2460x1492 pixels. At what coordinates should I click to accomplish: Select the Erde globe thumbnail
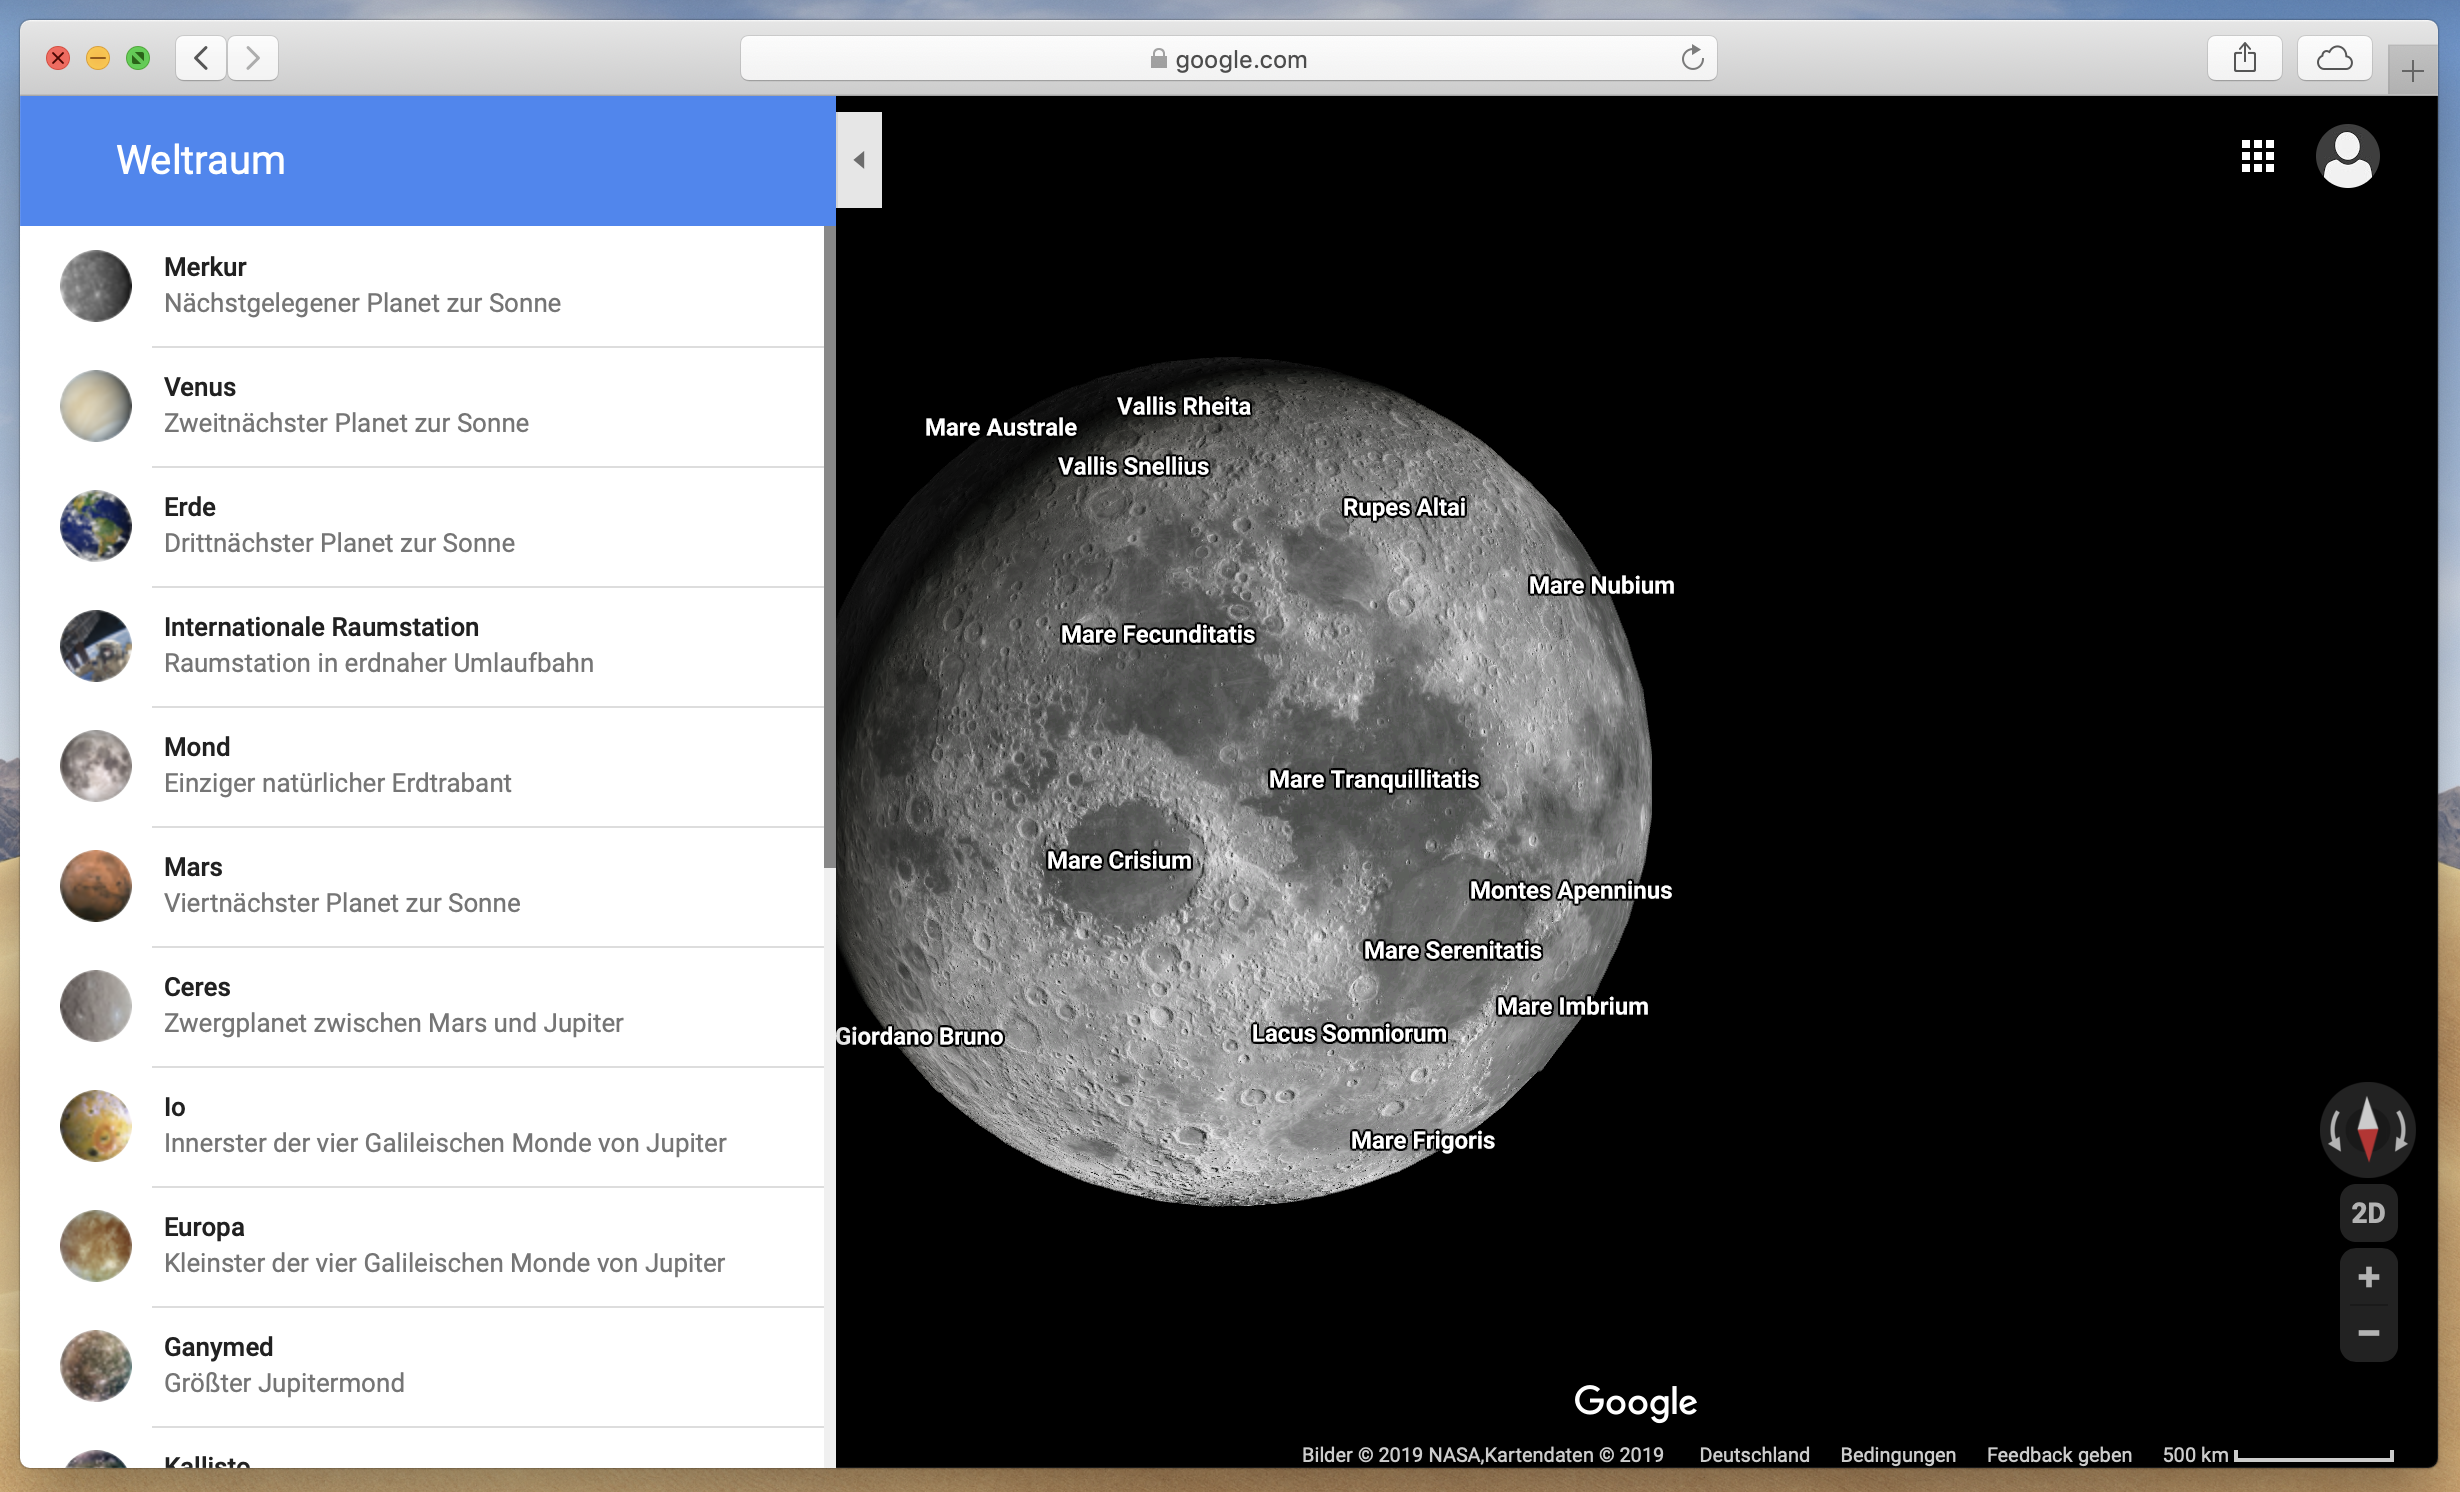coord(96,526)
